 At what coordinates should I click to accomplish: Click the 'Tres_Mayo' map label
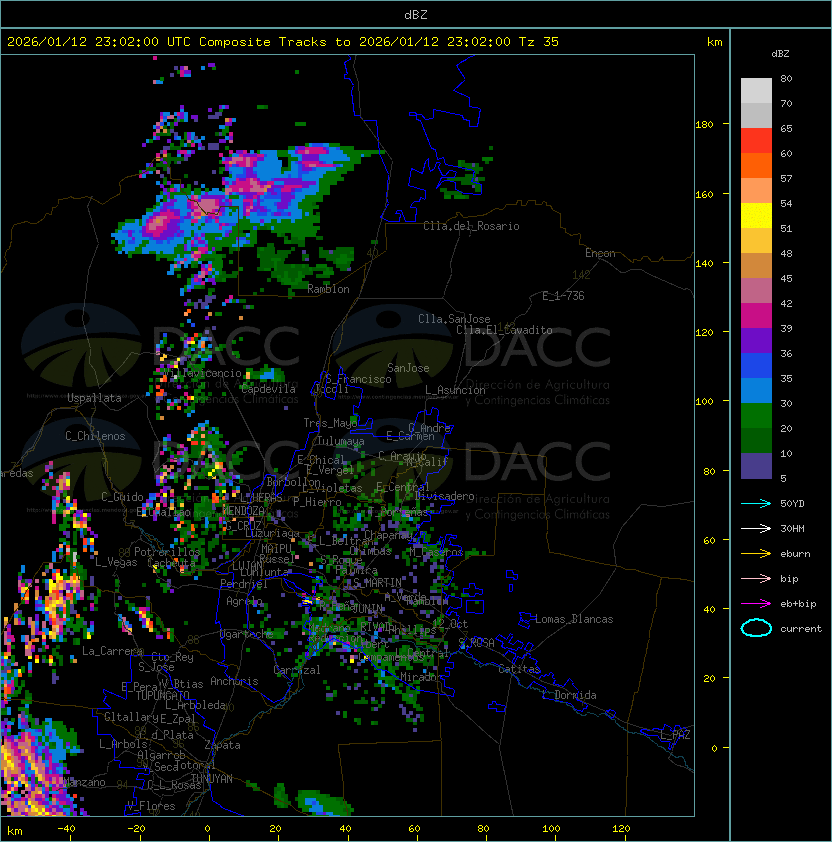point(330,423)
